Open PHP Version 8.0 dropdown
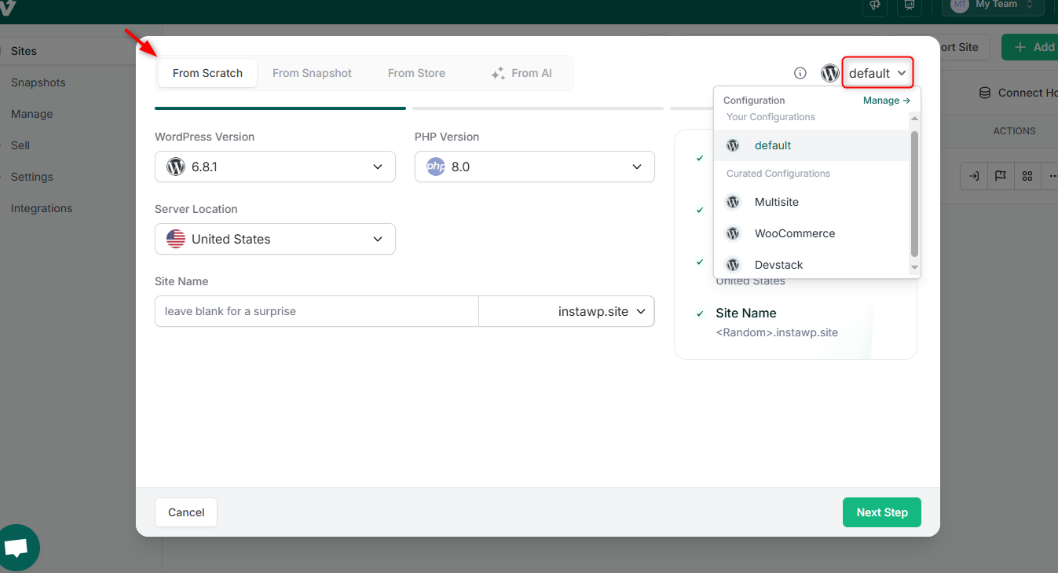Image resolution: width=1058 pixels, height=573 pixels. pyautogui.click(x=534, y=167)
